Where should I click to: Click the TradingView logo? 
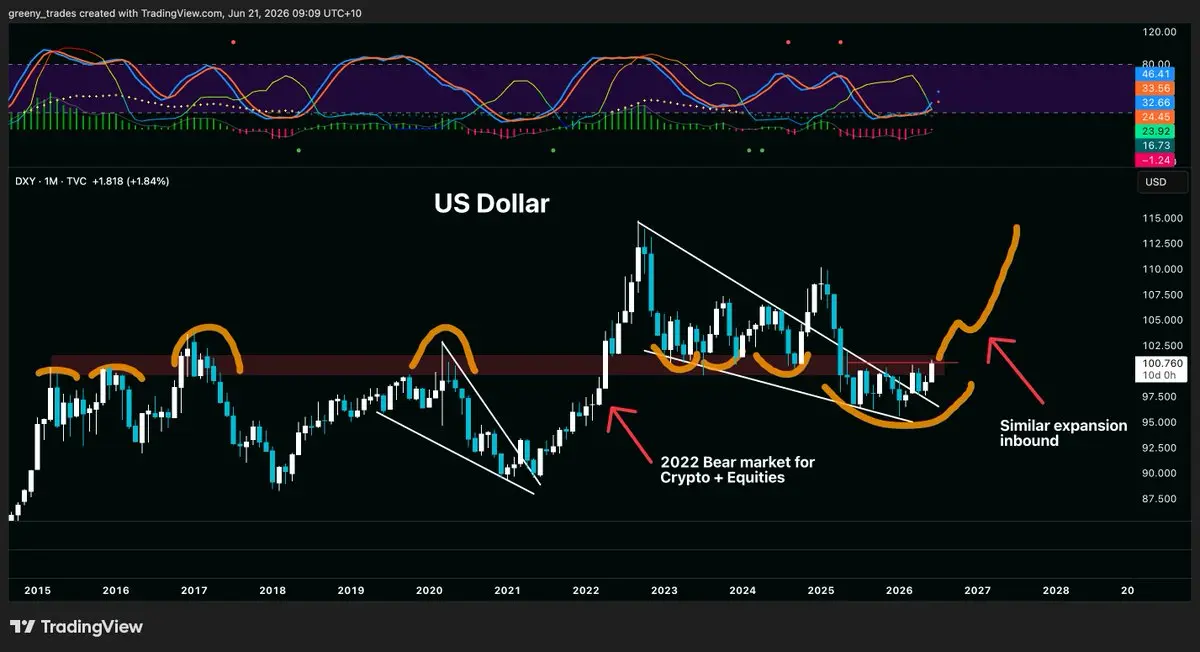(76, 627)
